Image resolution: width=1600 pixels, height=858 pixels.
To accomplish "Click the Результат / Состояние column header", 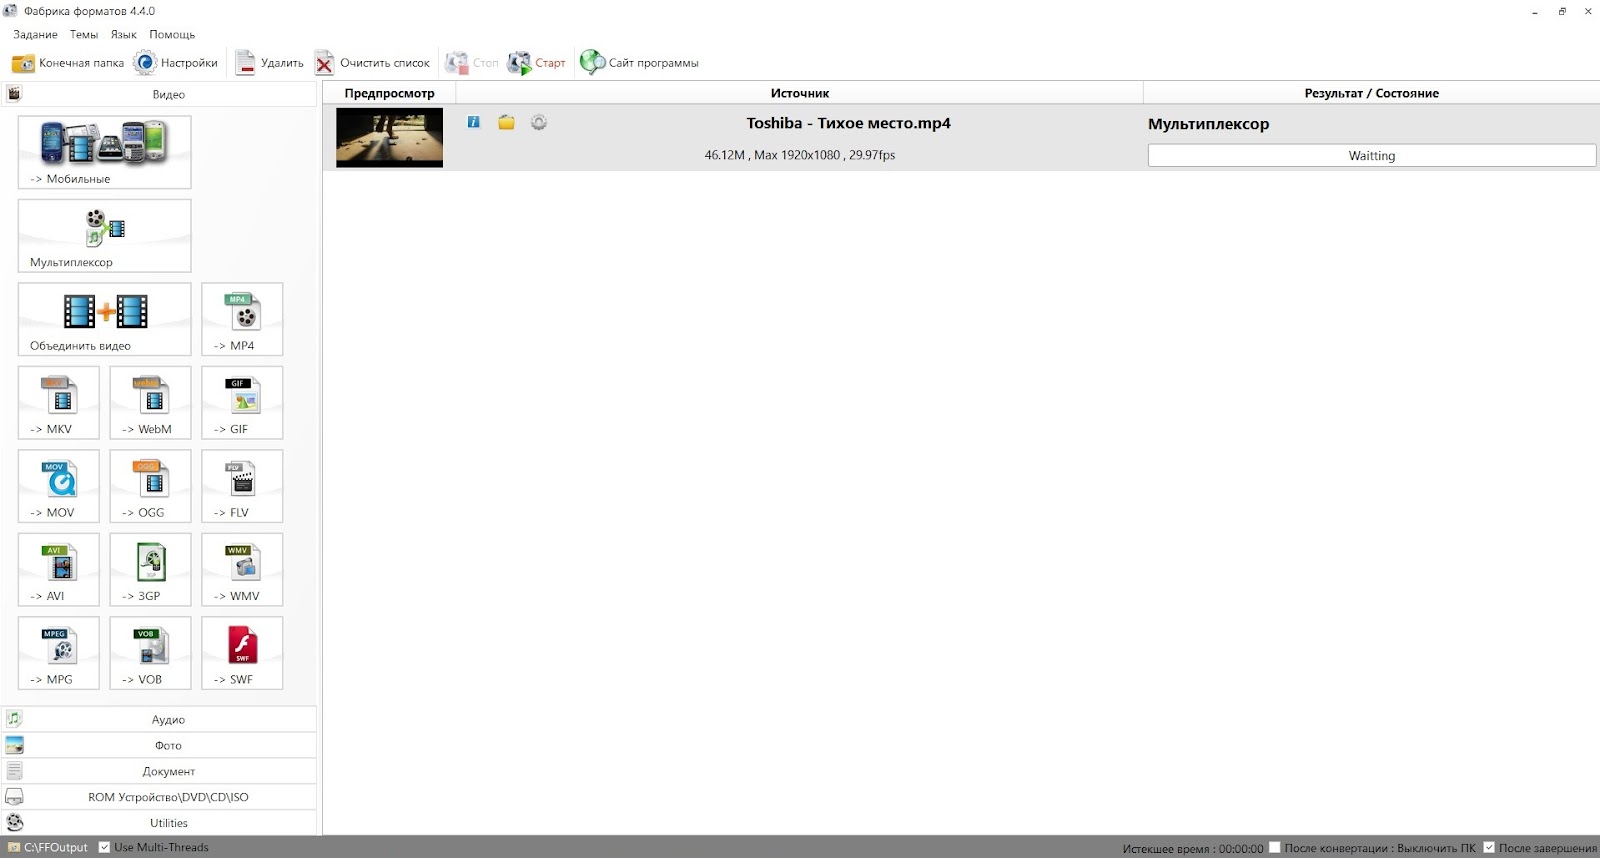I will tap(1371, 93).
